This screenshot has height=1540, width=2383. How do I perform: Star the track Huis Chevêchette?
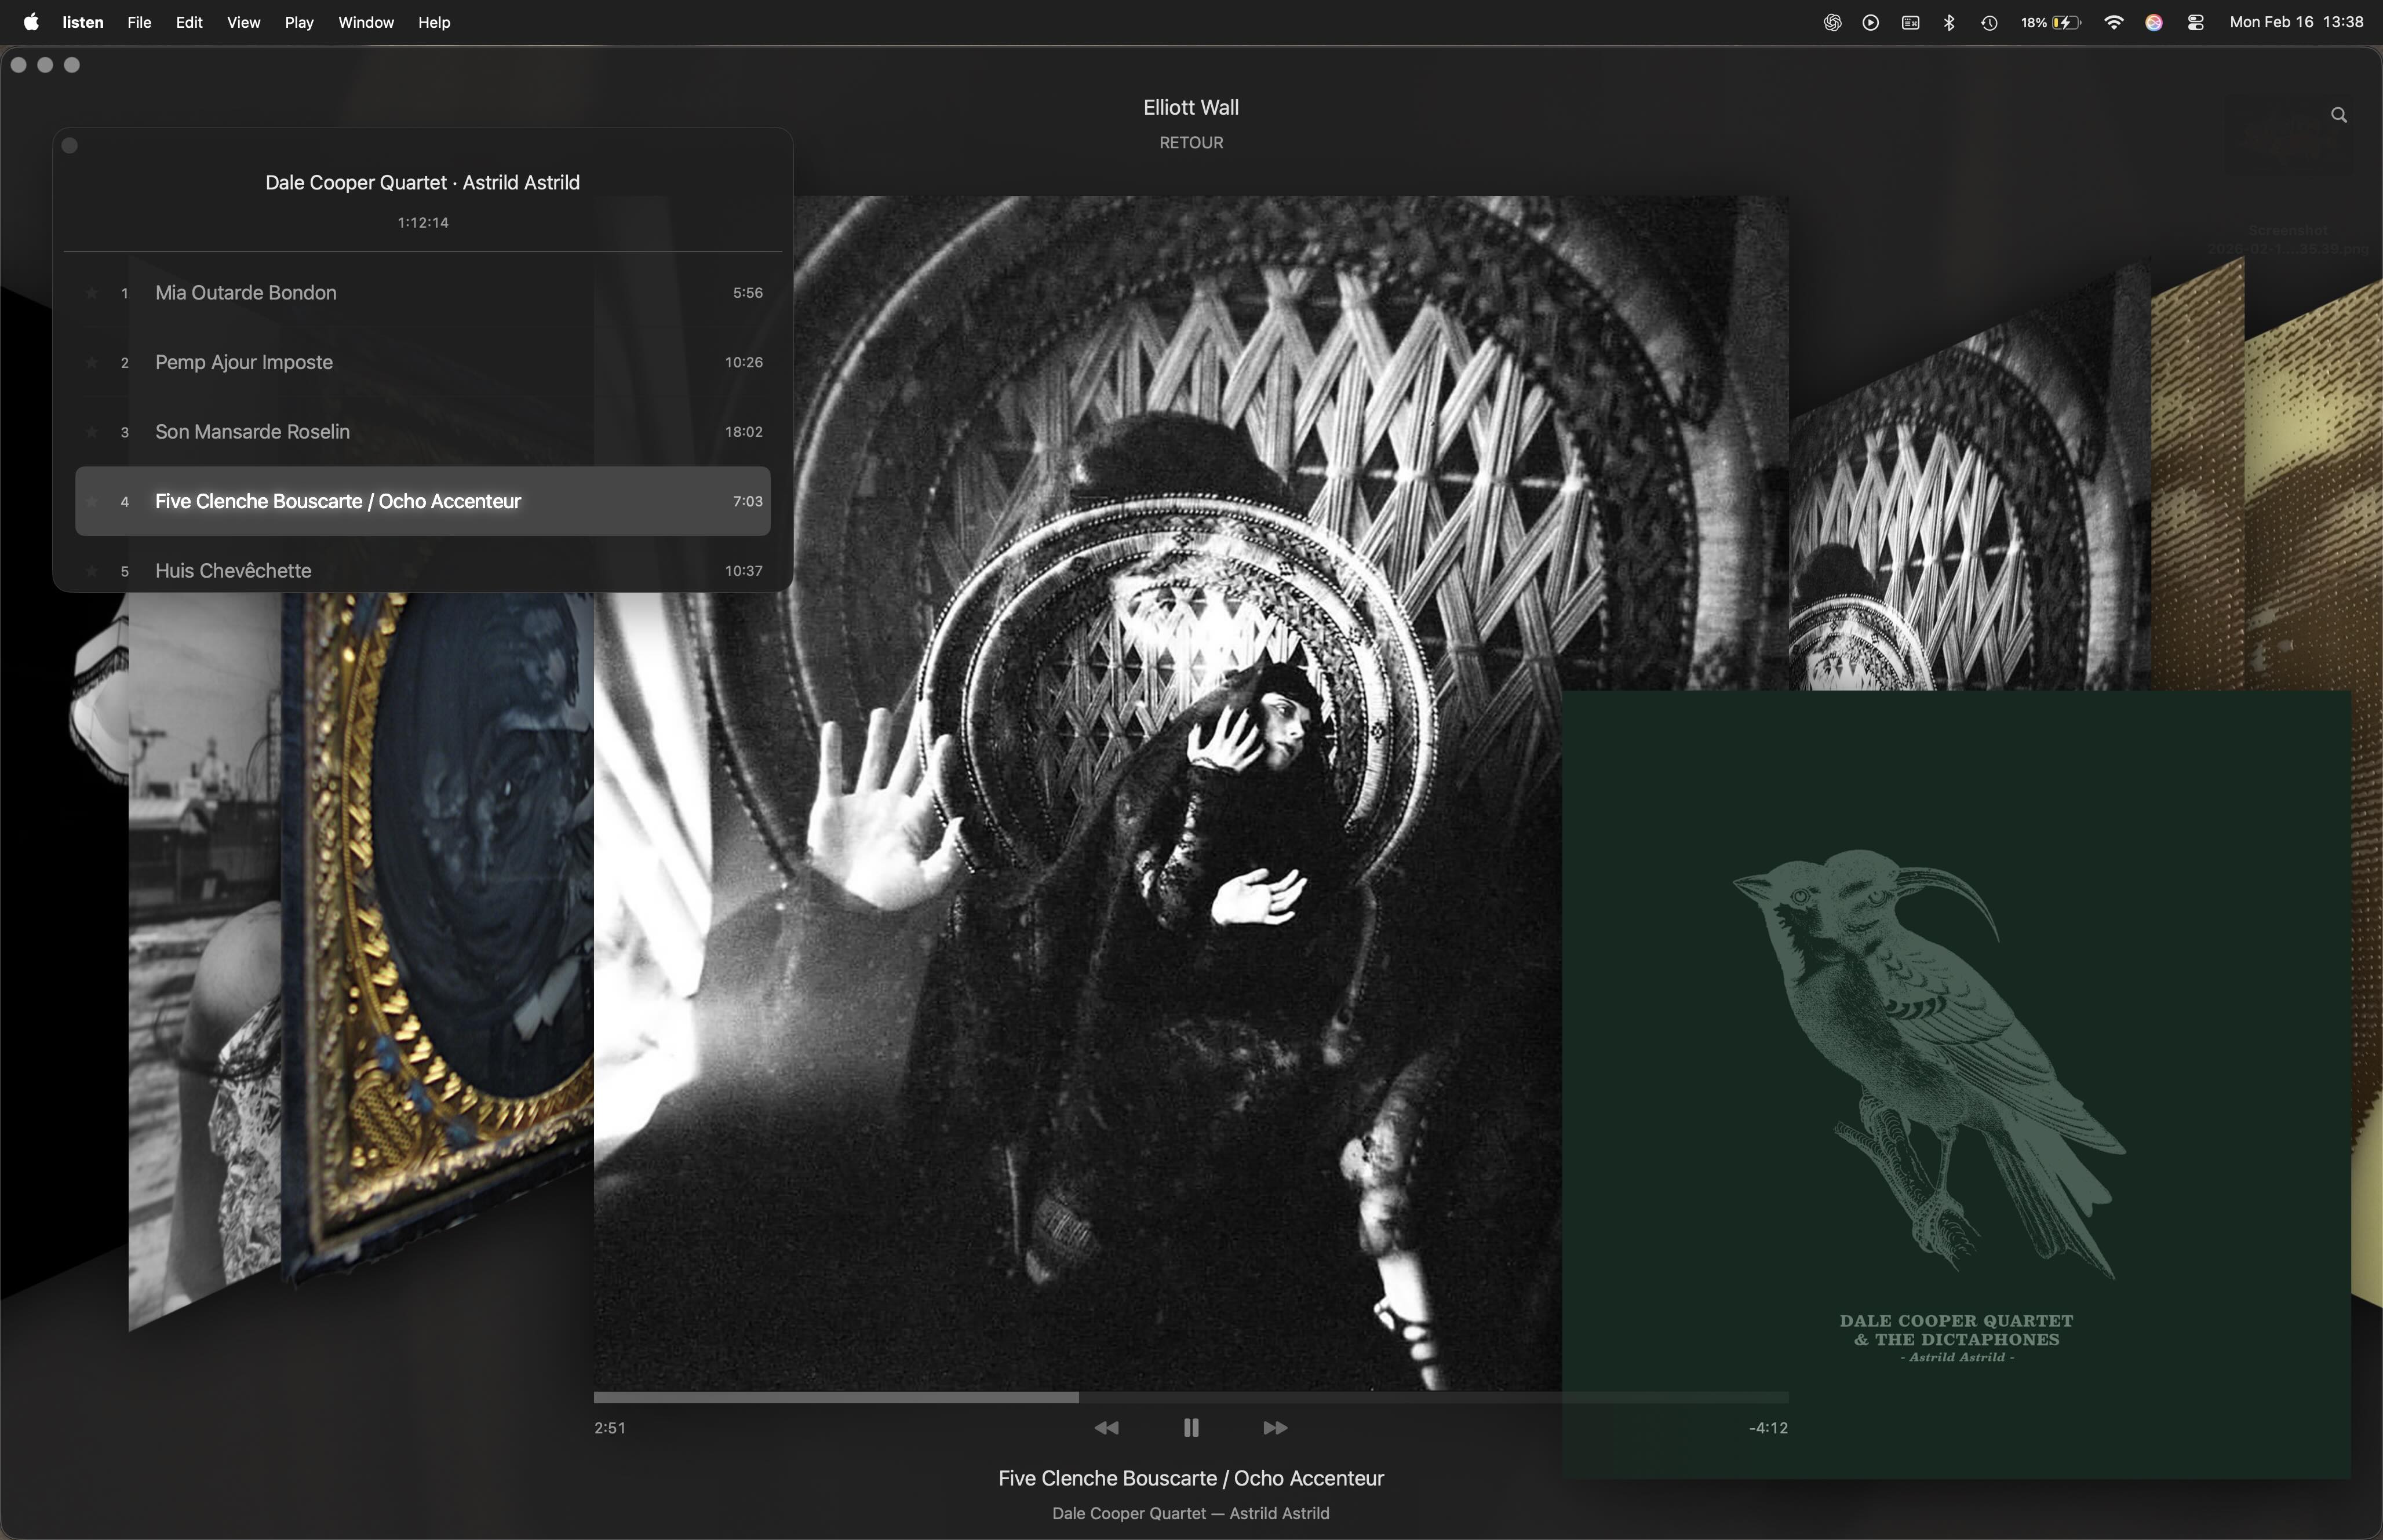(92, 571)
